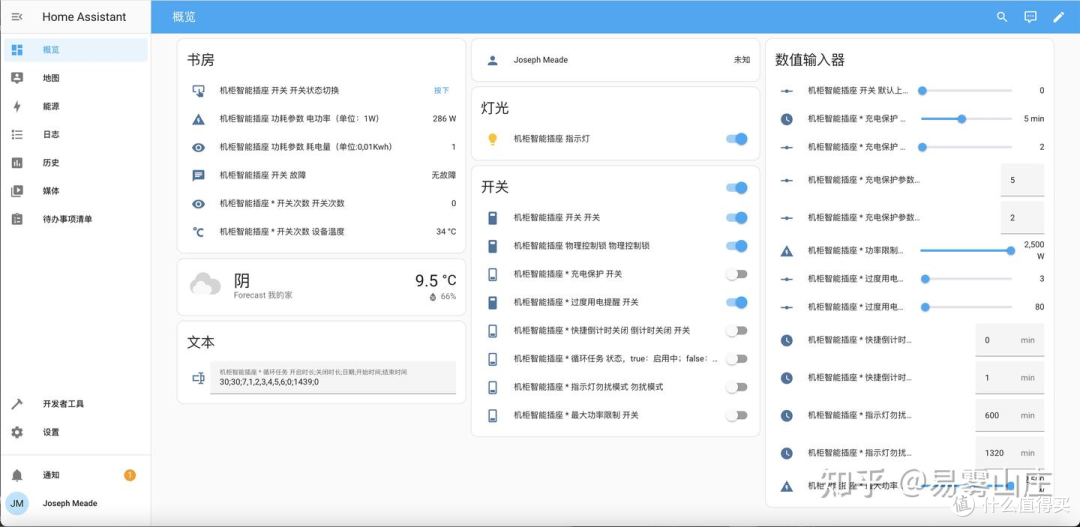Toggle the 过度用电提醒 开关 switch
This screenshot has height=527, width=1080.
coord(736,302)
